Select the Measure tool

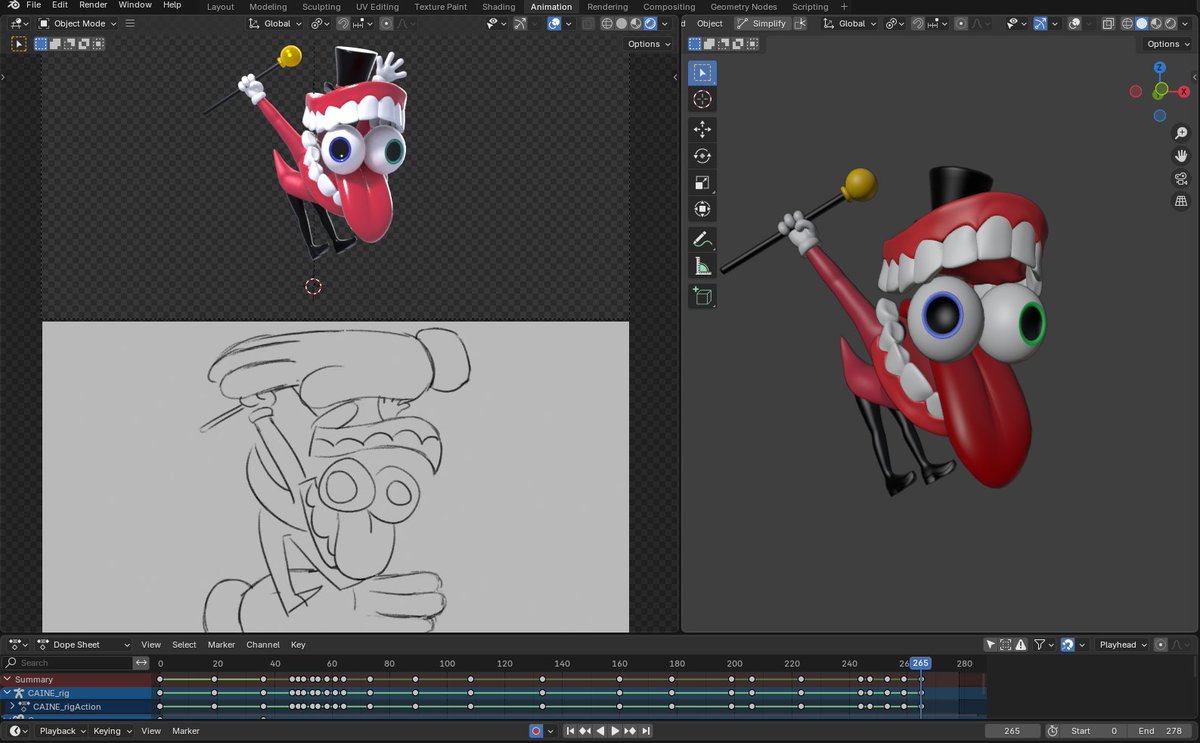click(702, 267)
